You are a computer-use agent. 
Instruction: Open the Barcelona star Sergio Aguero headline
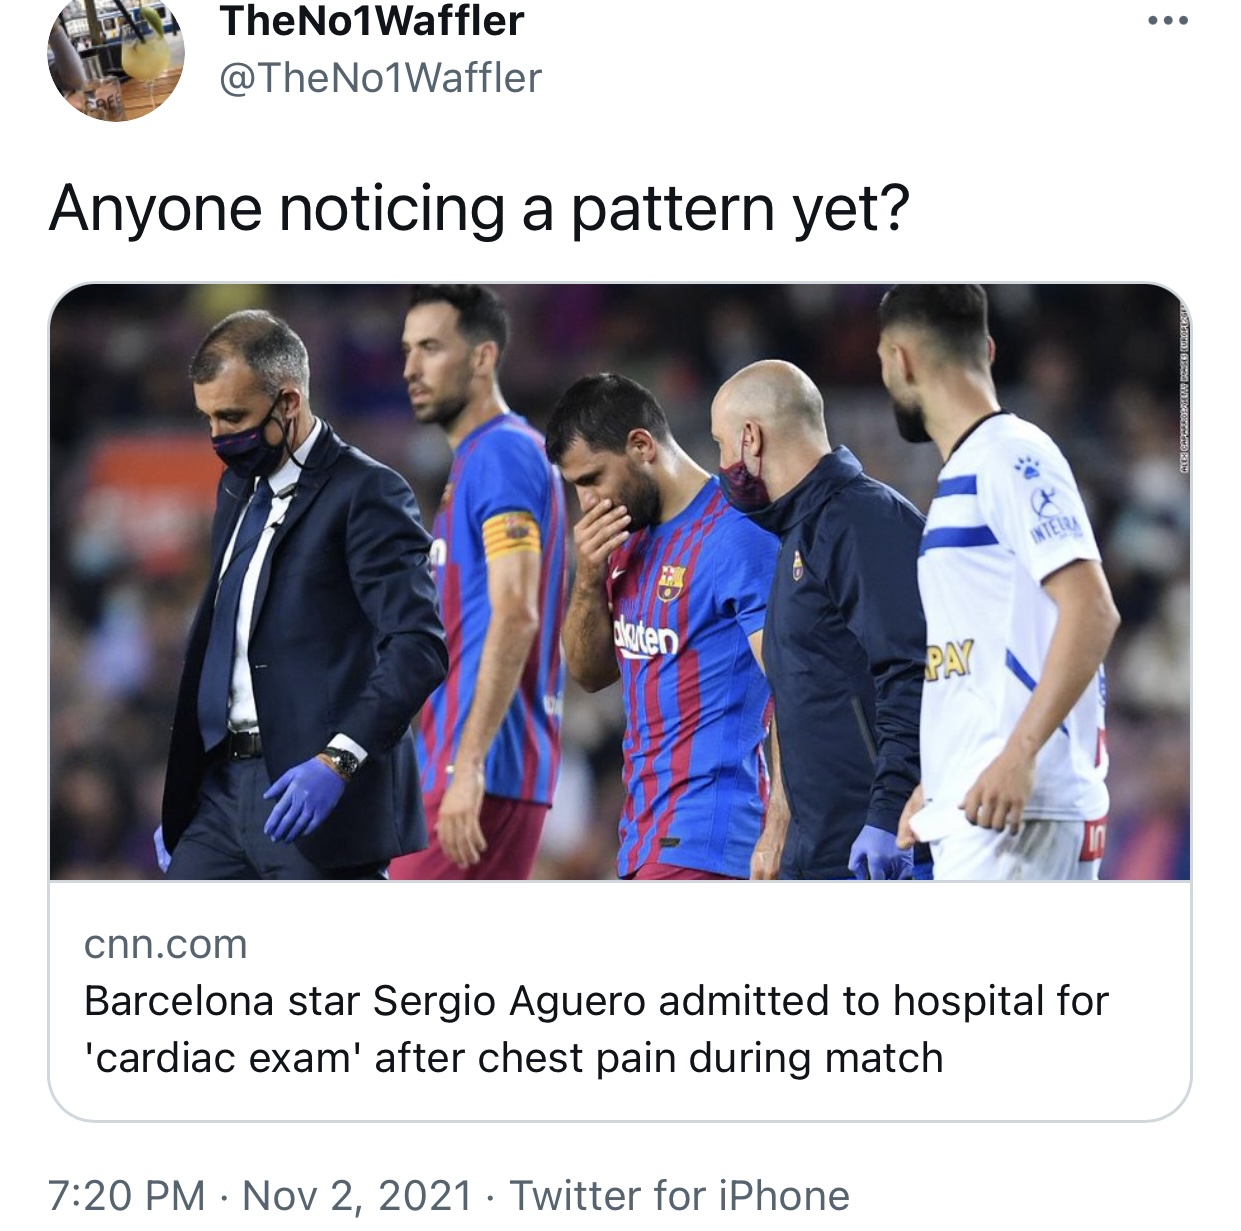point(596,1001)
